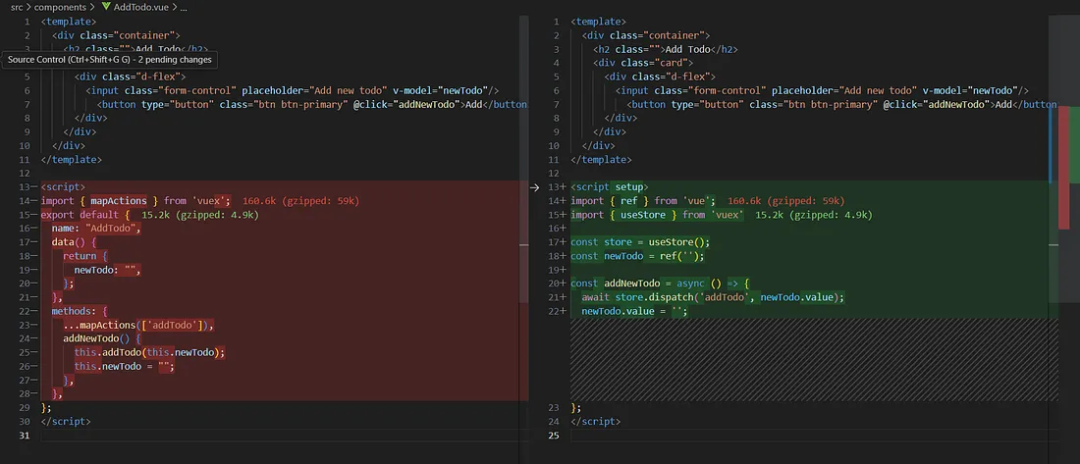Open the 'AddTodo.vue' breadcrumb segment
1080x464 pixels.
(x=141, y=7)
